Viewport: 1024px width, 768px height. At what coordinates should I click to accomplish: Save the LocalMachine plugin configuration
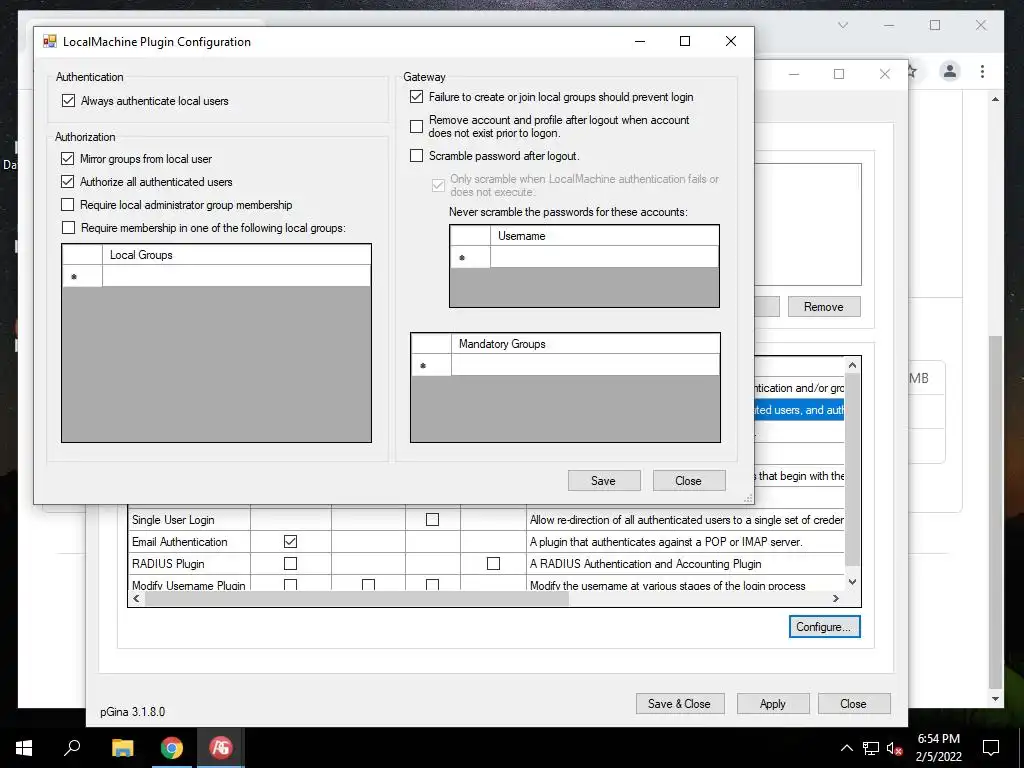tap(604, 481)
